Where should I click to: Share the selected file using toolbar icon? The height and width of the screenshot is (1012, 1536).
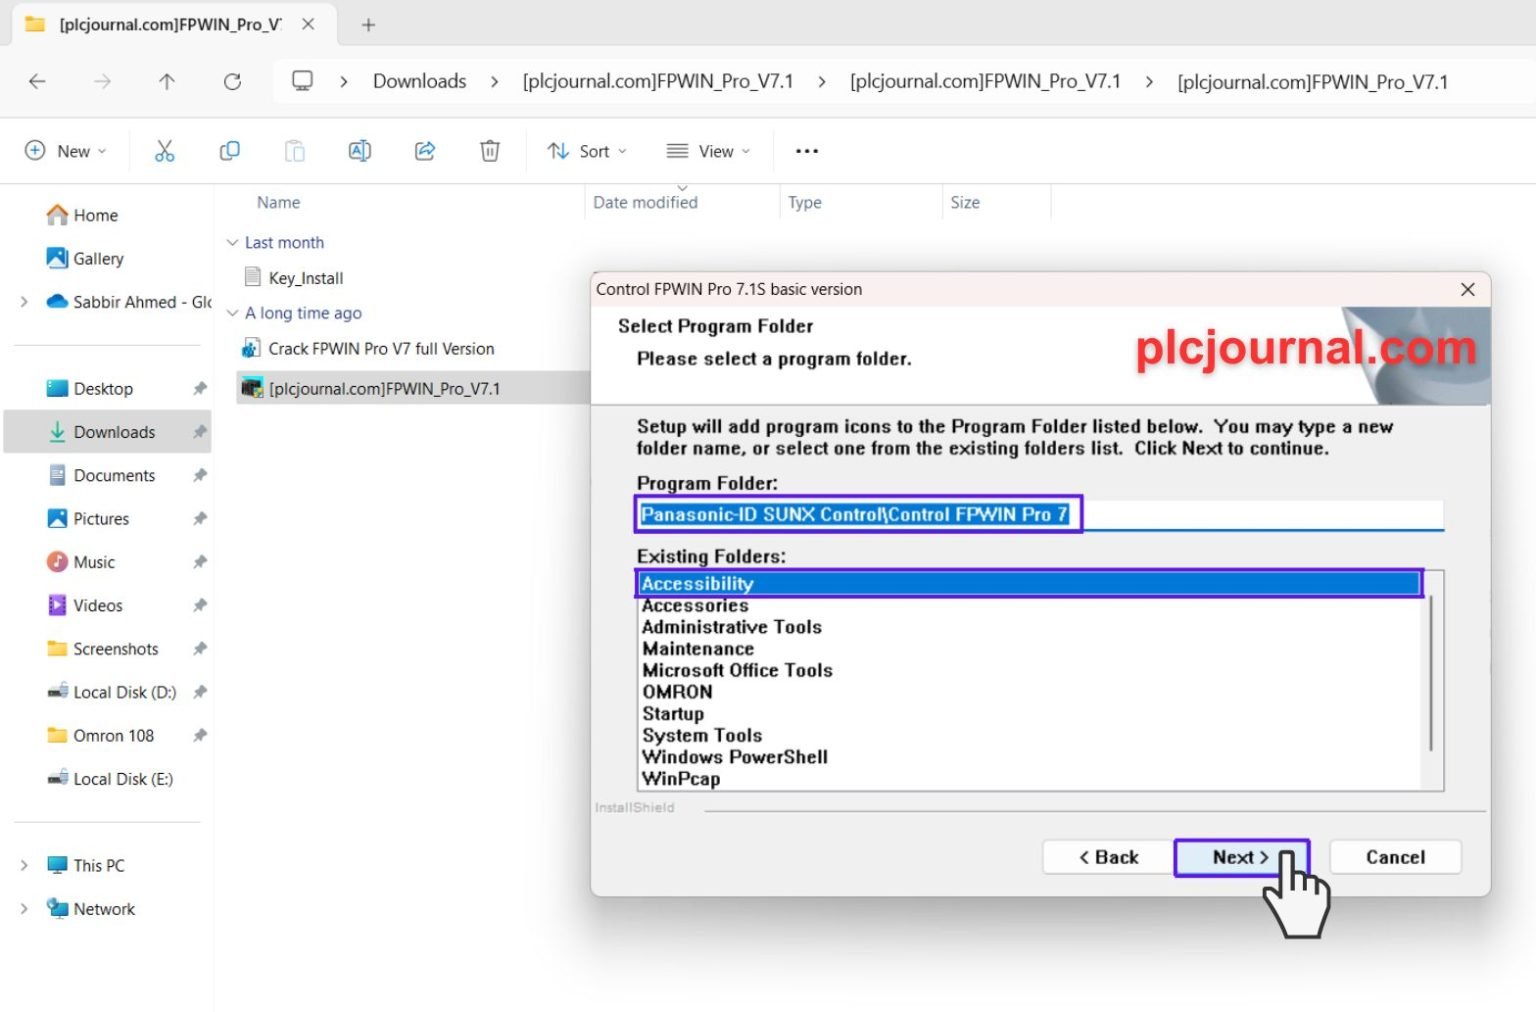(x=424, y=150)
